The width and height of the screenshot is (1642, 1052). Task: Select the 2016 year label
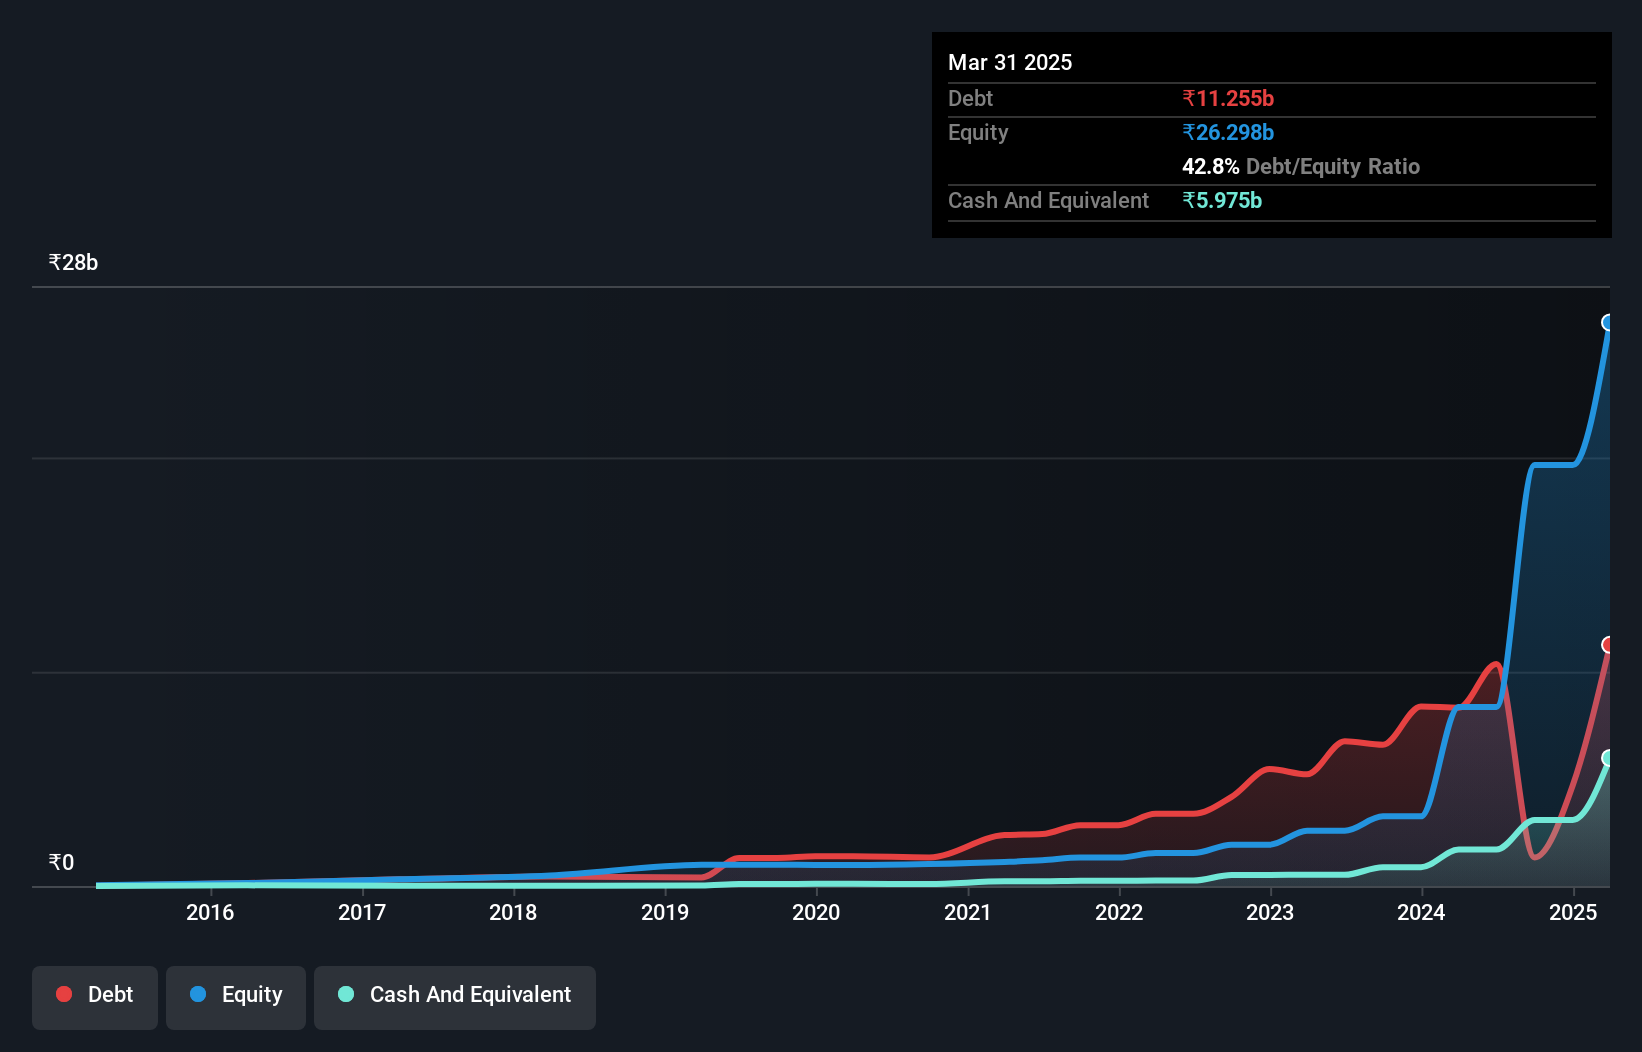pos(209,912)
